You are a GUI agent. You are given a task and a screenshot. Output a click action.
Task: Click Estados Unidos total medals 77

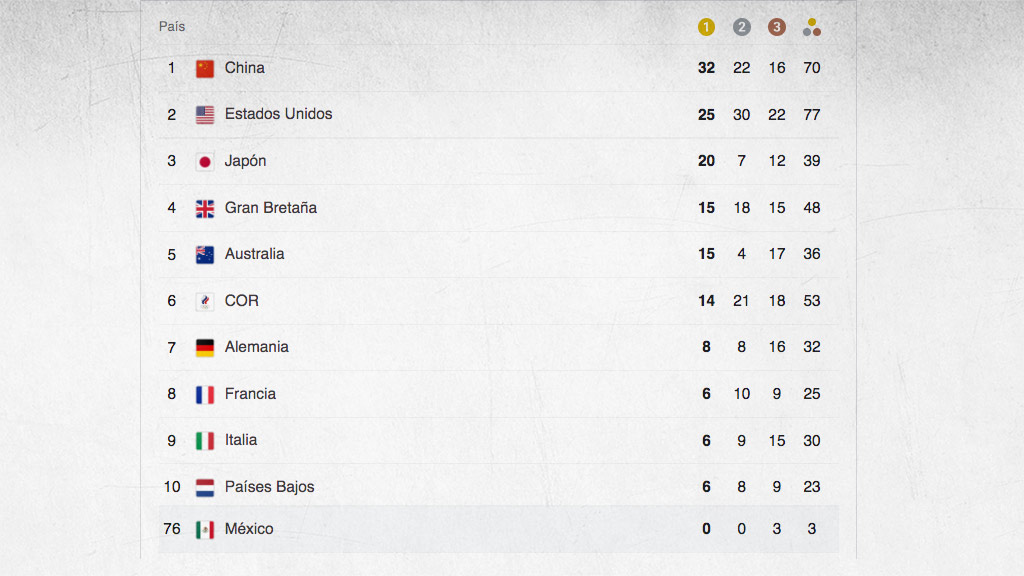pyautogui.click(x=812, y=115)
